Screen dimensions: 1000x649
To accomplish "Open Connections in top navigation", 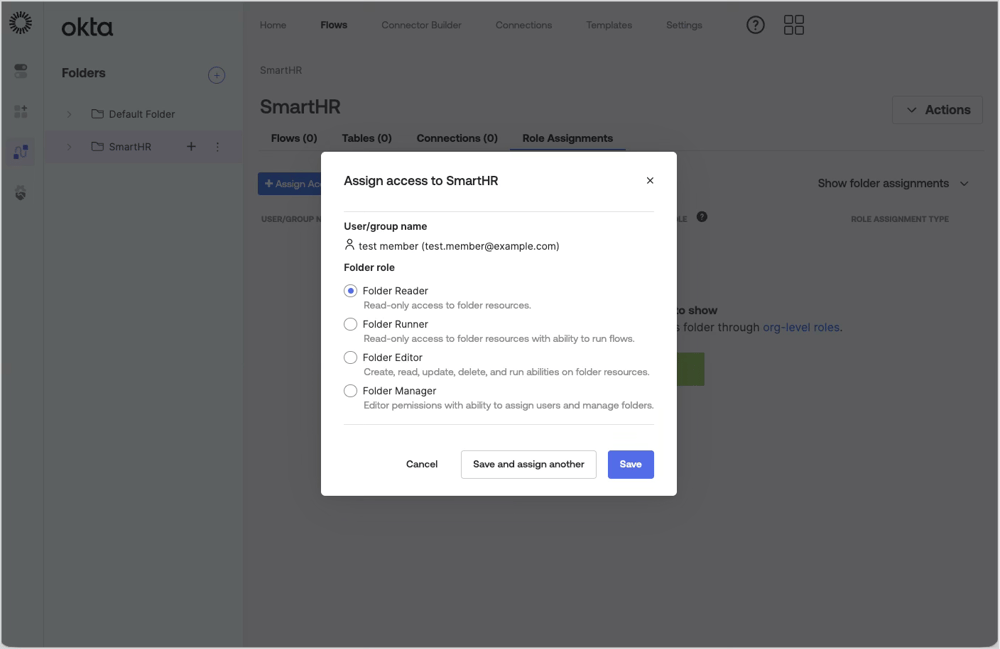I will point(524,25).
